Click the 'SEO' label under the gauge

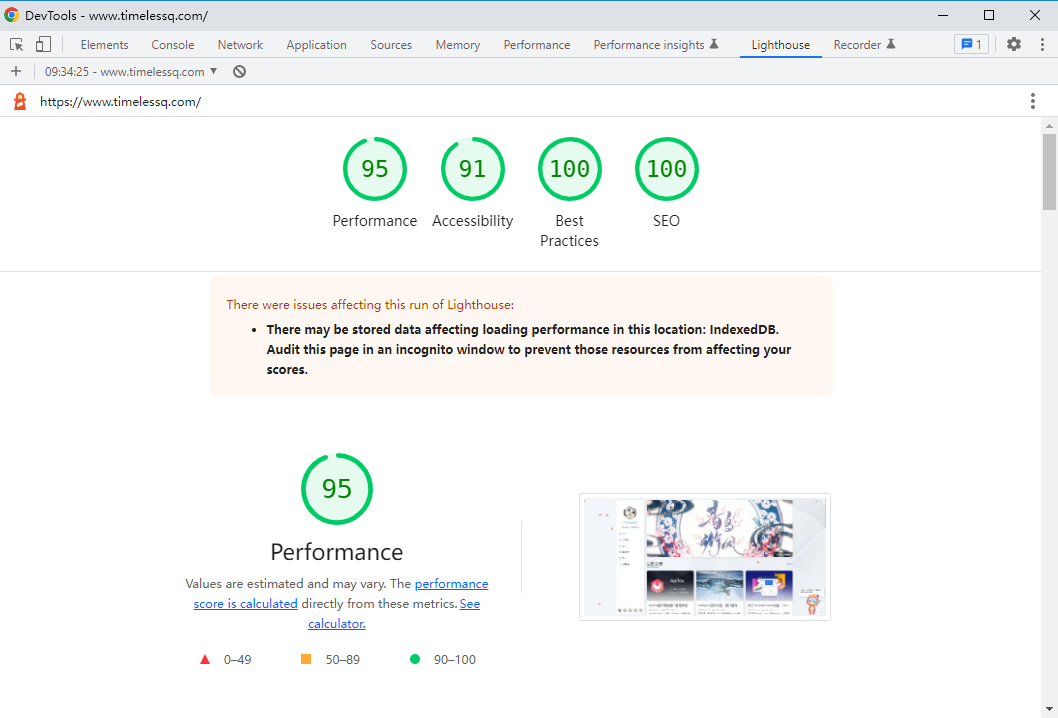(667, 221)
